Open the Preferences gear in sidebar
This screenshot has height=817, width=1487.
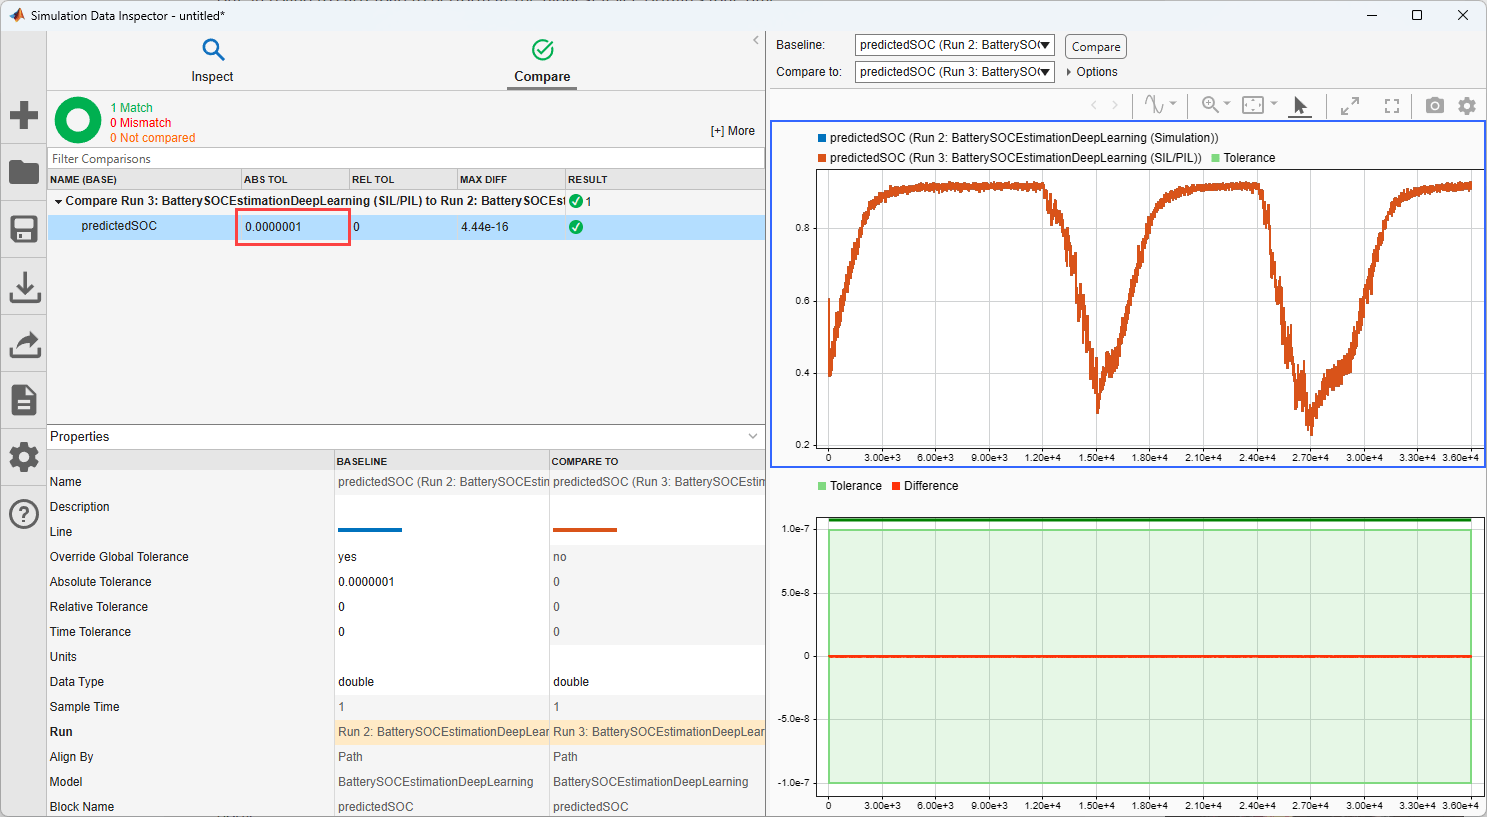pos(23,457)
